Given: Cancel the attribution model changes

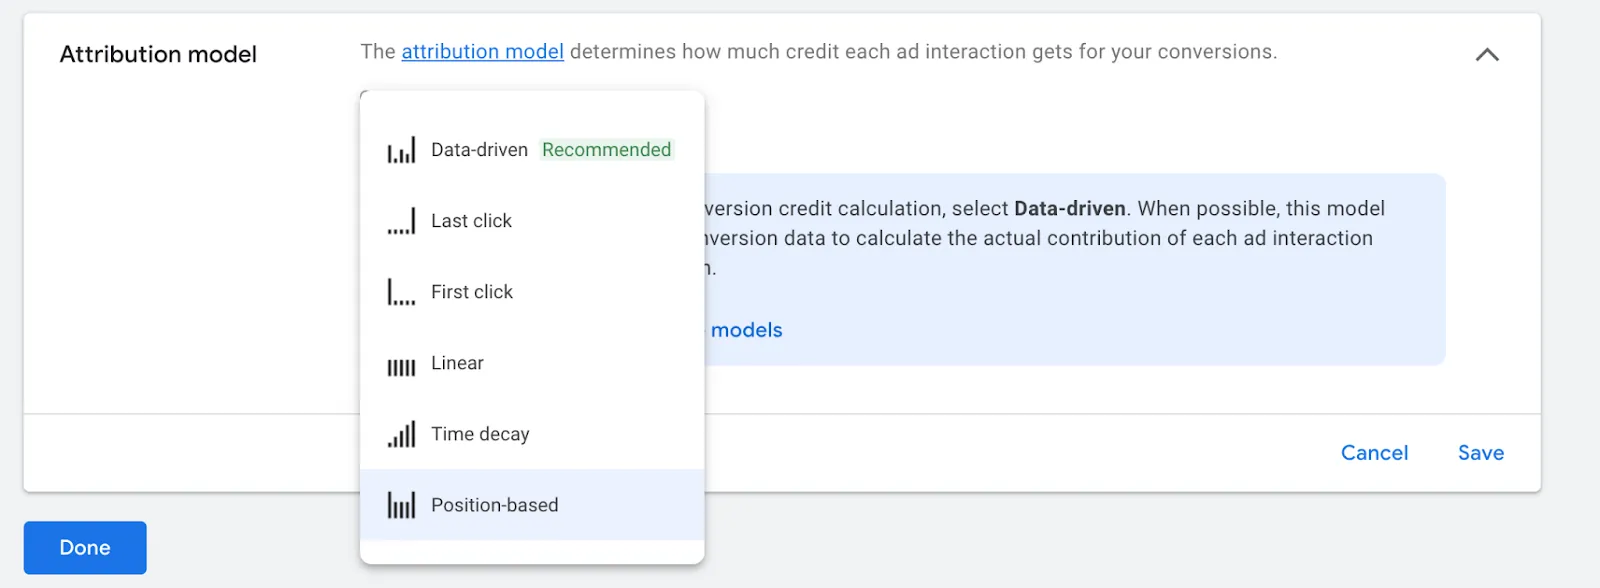Looking at the screenshot, I should [x=1373, y=452].
